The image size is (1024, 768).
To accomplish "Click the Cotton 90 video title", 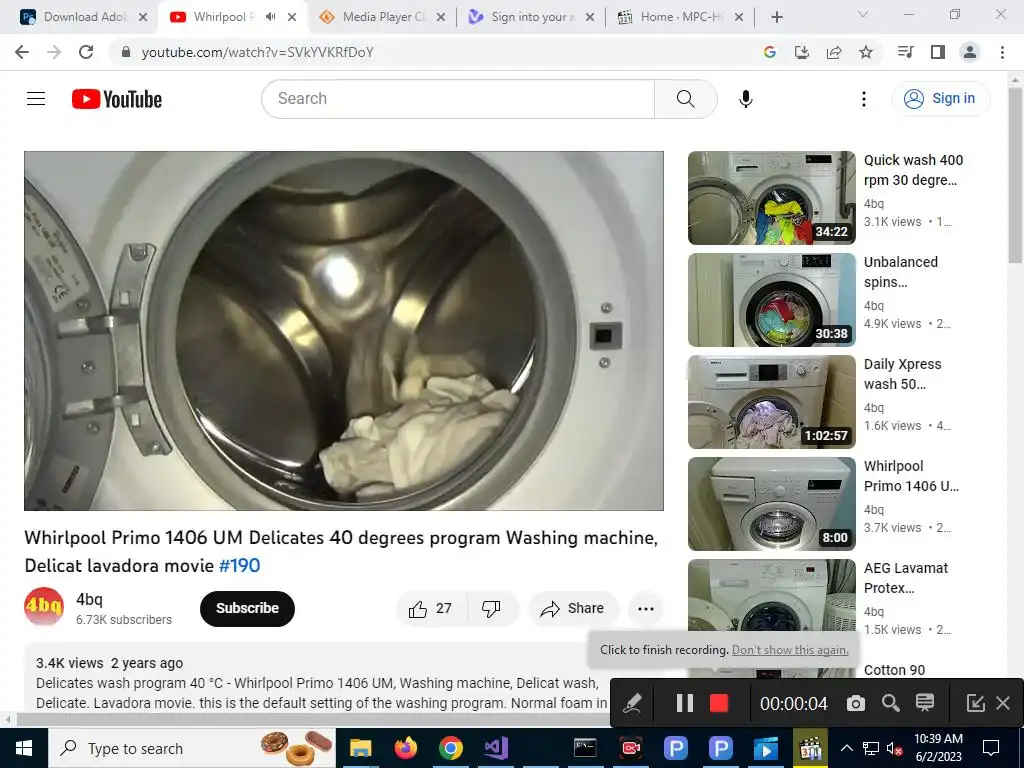I will click(x=894, y=670).
